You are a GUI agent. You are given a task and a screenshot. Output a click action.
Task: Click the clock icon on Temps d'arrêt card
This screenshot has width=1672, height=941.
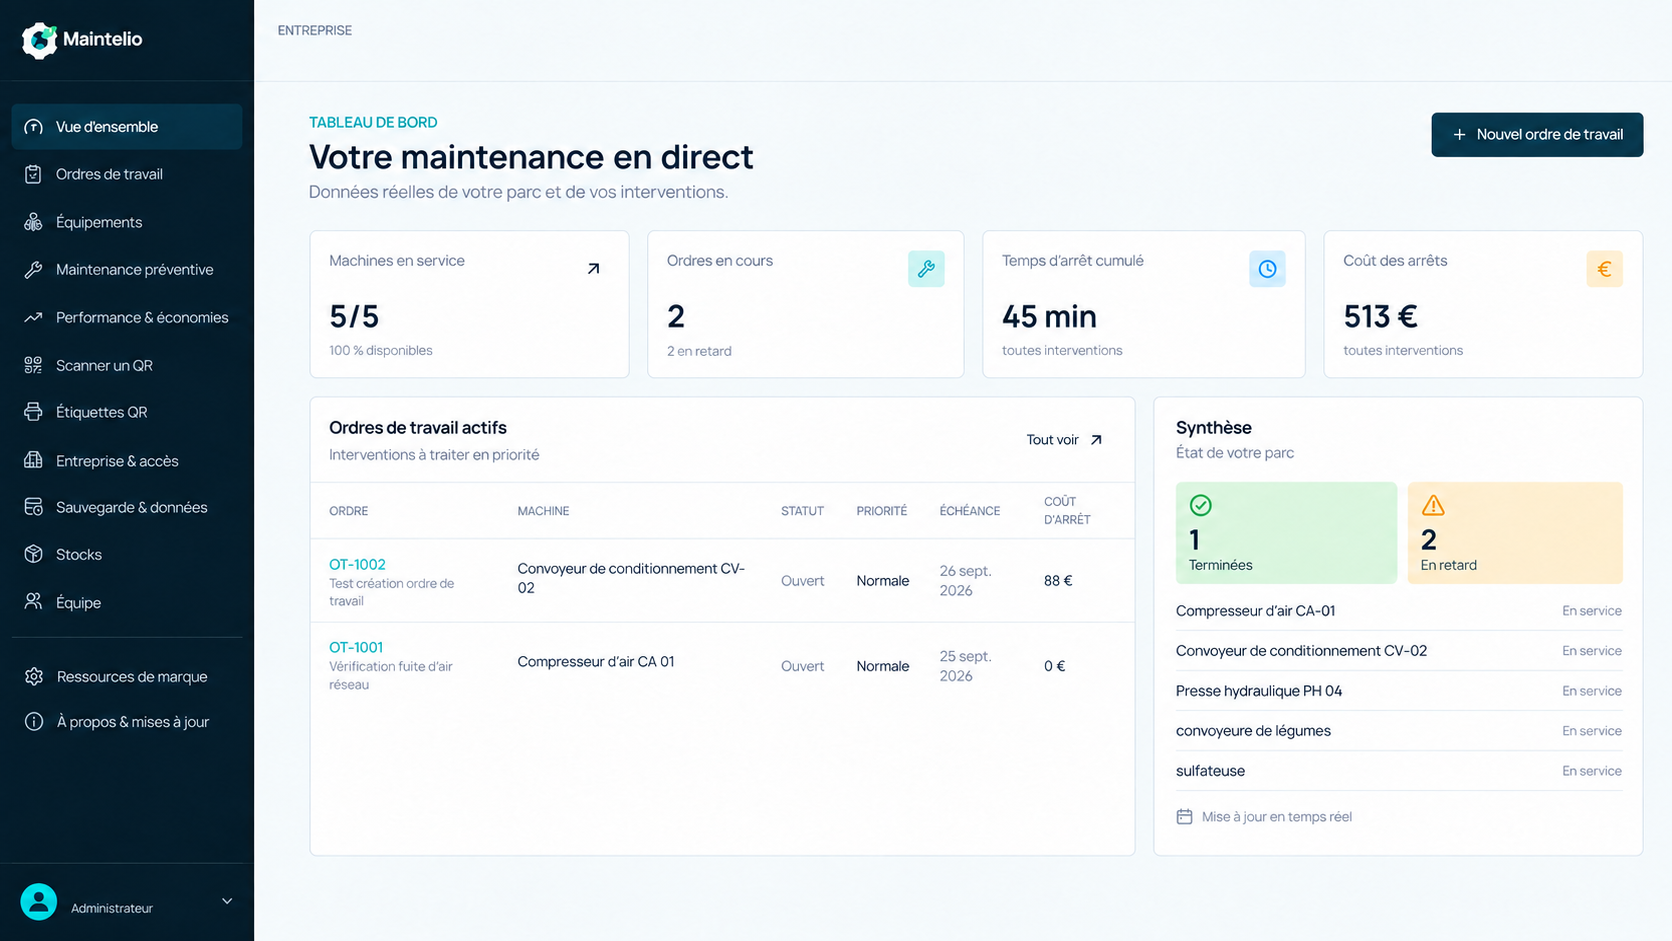[x=1267, y=269]
